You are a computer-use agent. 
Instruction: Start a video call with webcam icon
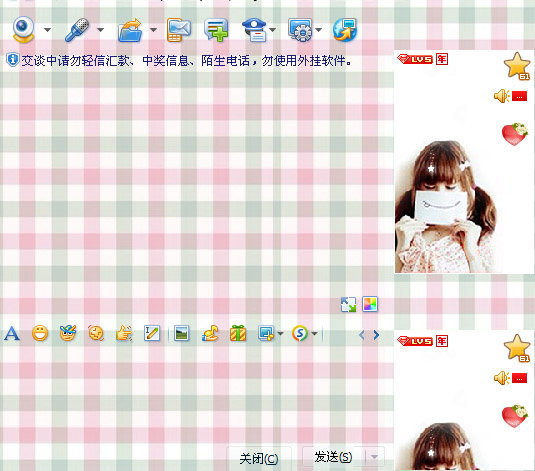click(x=23, y=30)
